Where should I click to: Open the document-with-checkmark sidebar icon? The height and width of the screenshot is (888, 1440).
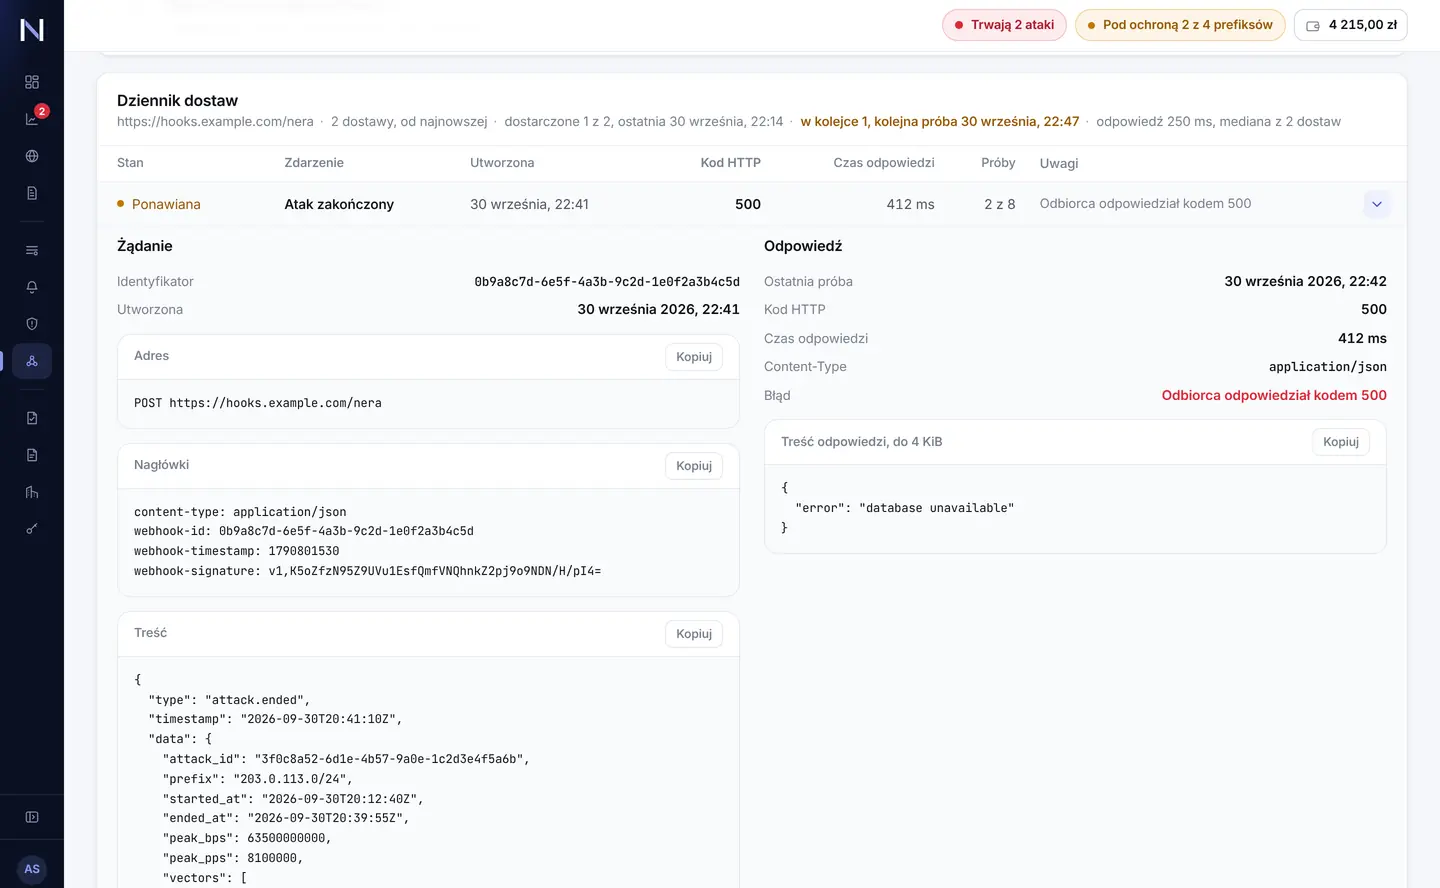point(32,418)
